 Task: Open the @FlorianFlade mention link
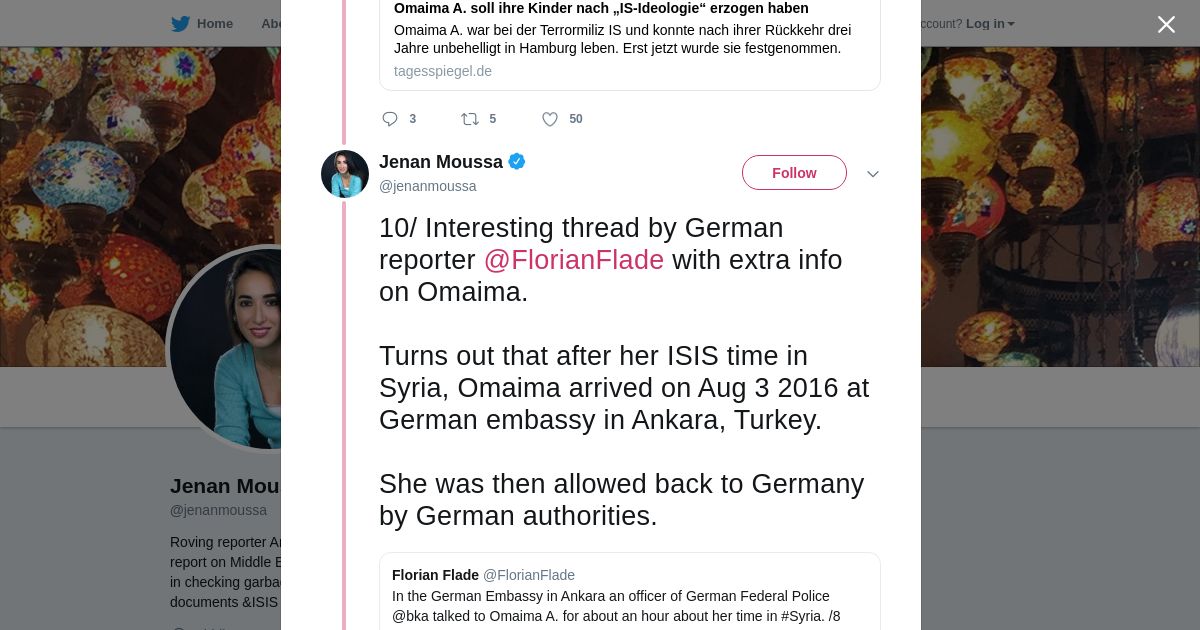click(x=573, y=260)
